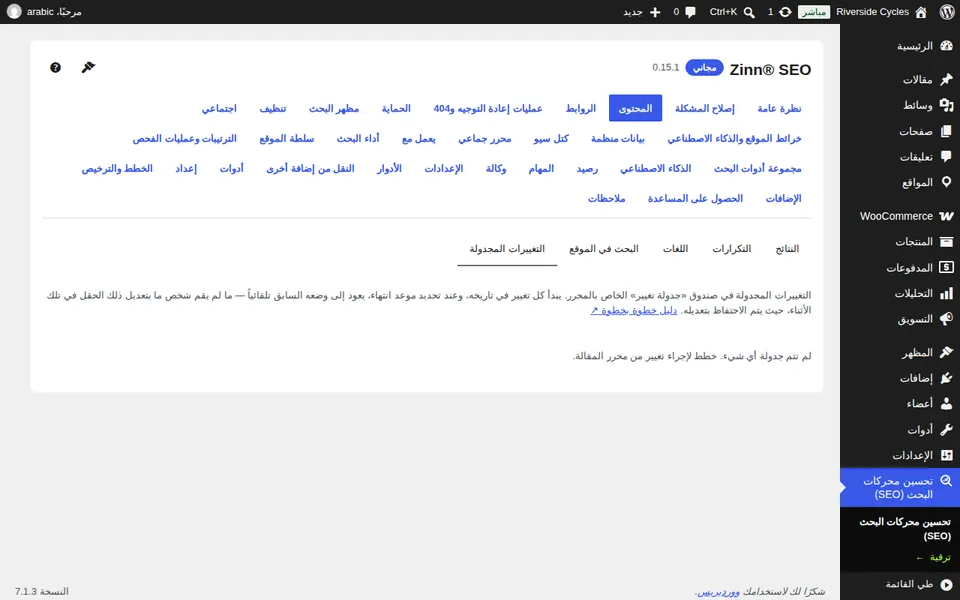The width and height of the screenshot is (960, 600).
Task: Open the كتل سيو tab
Action: [x=551, y=138]
